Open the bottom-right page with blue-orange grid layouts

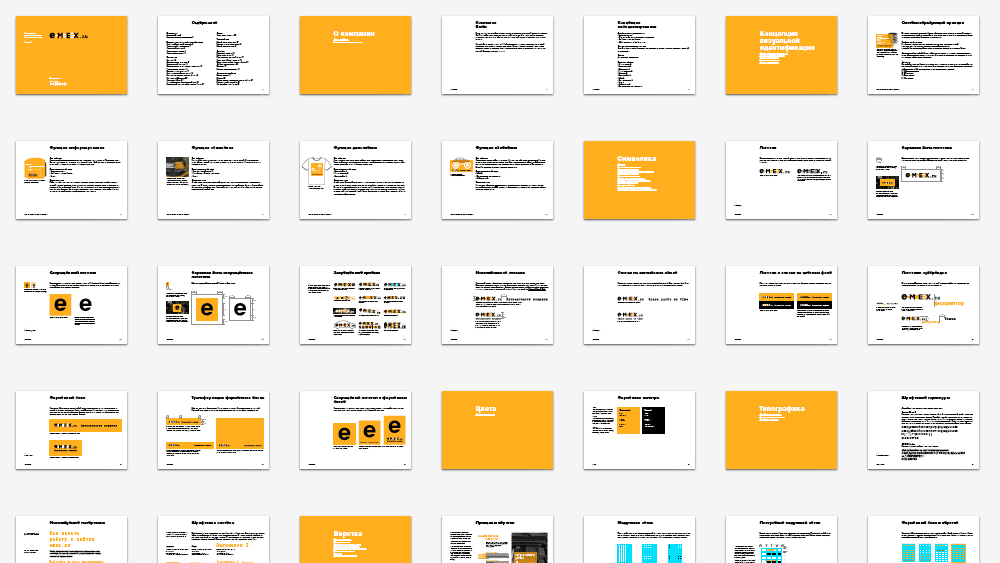(923, 540)
